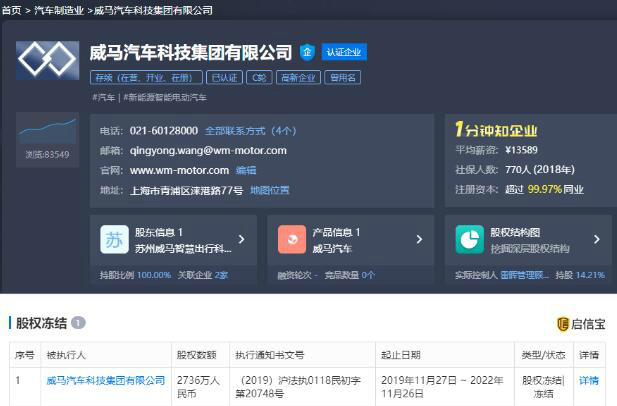Screen dimensions: 617x406
Task: Click the 1分钟知企业 heading
Action: 496,129
